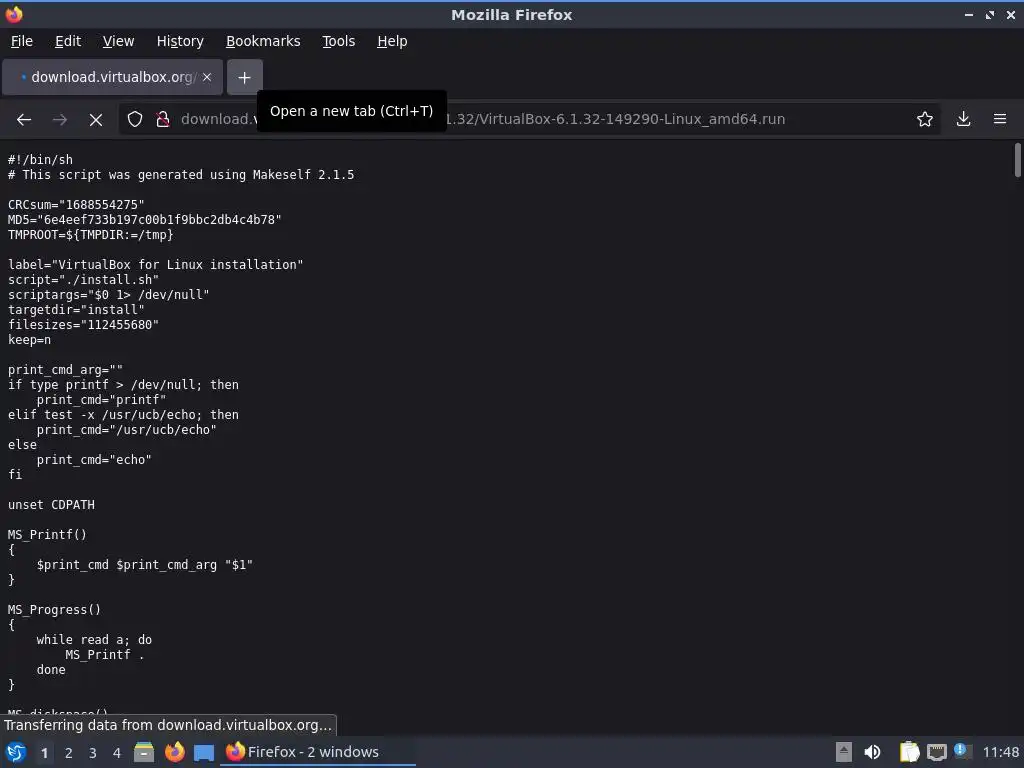Open the volume speaker tray icon
The width and height of the screenshot is (1024, 768).
872,752
